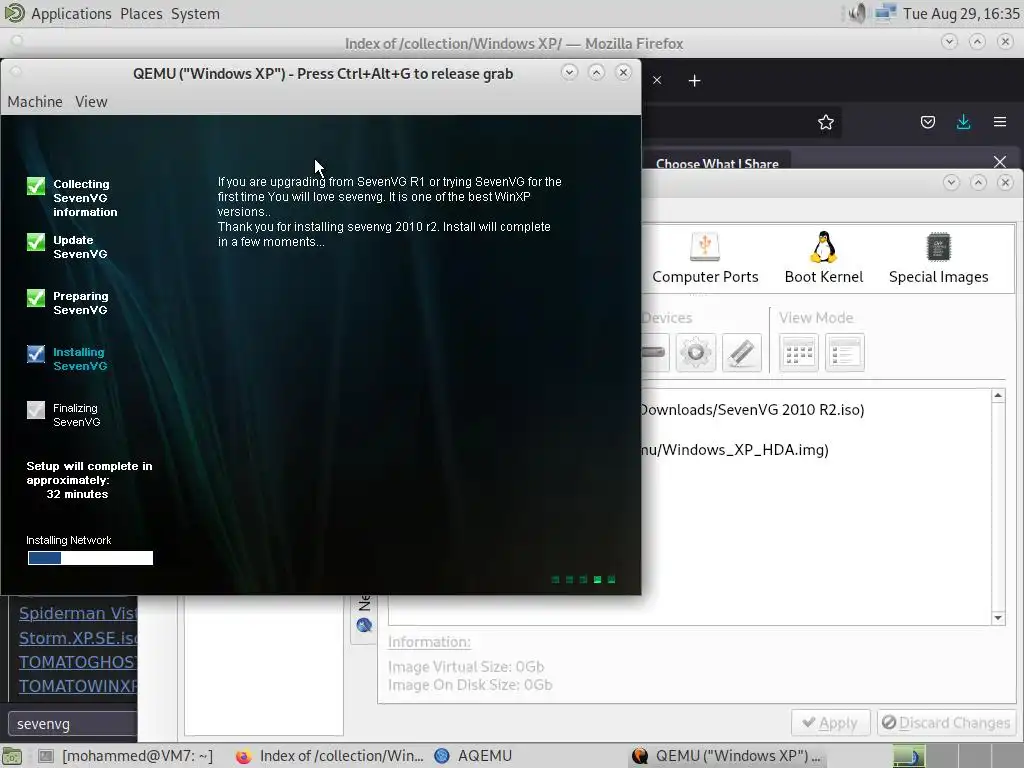Click show desktop icon in taskbar
Screen dimensions: 1024x768
tap(12, 756)
